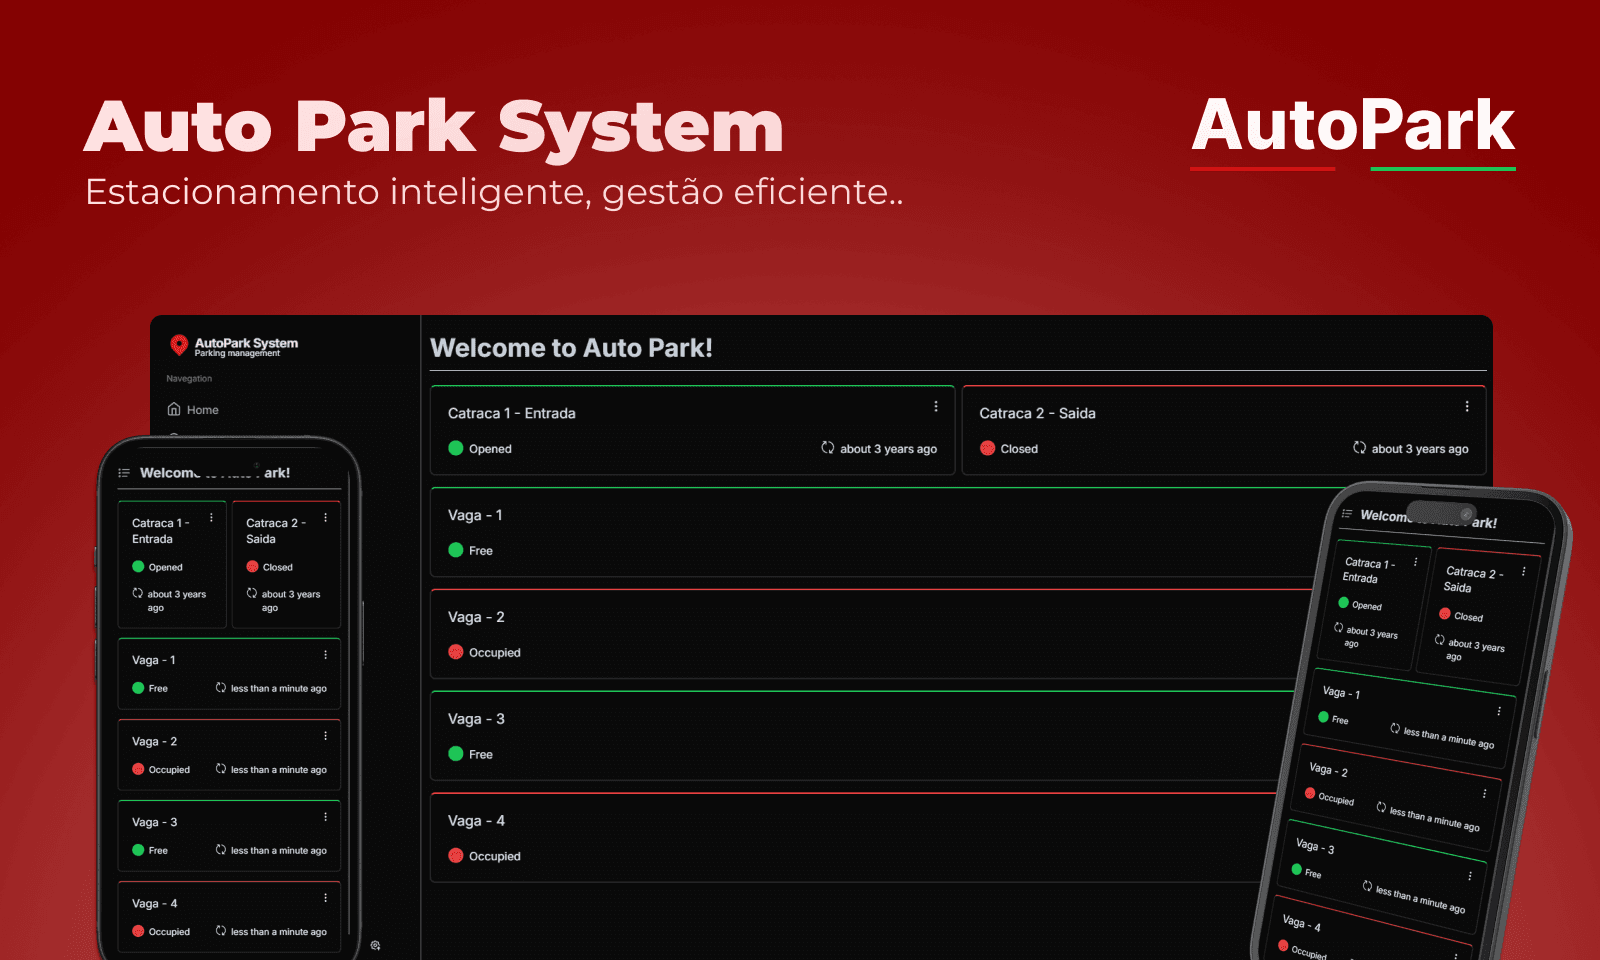Image resolution: width=1600 pixels, height=960 pixels.
Task: Toggle the Closed status dot on Catraca 2
Action: tap(986, 448)
